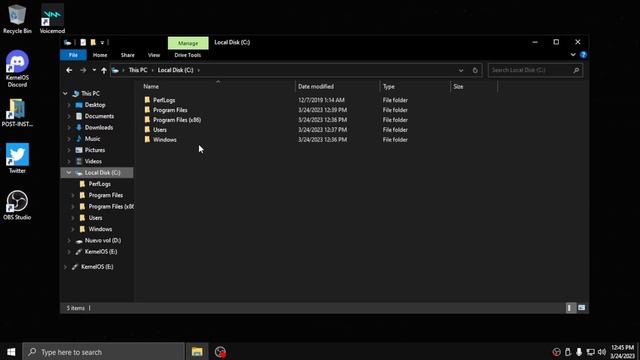
Task: Click File Explorer on the taskbar
Action: [197, 352]
